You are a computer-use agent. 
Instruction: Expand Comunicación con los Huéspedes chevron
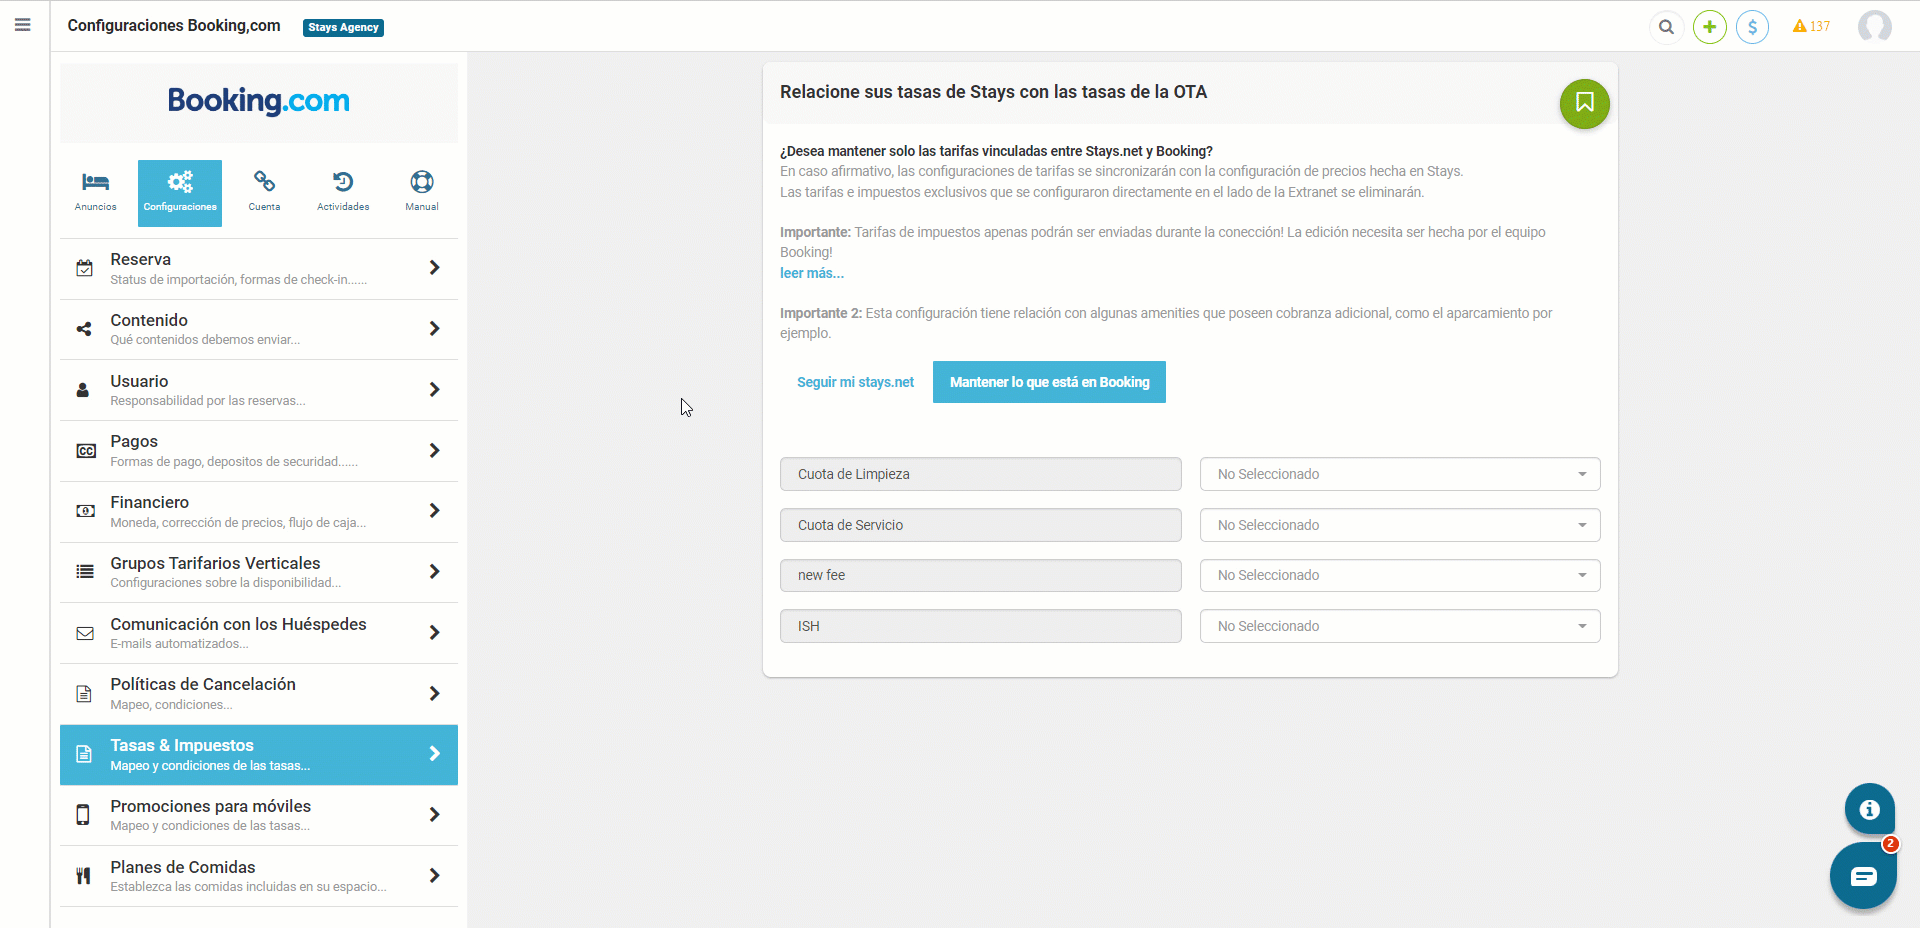(434, 633)
